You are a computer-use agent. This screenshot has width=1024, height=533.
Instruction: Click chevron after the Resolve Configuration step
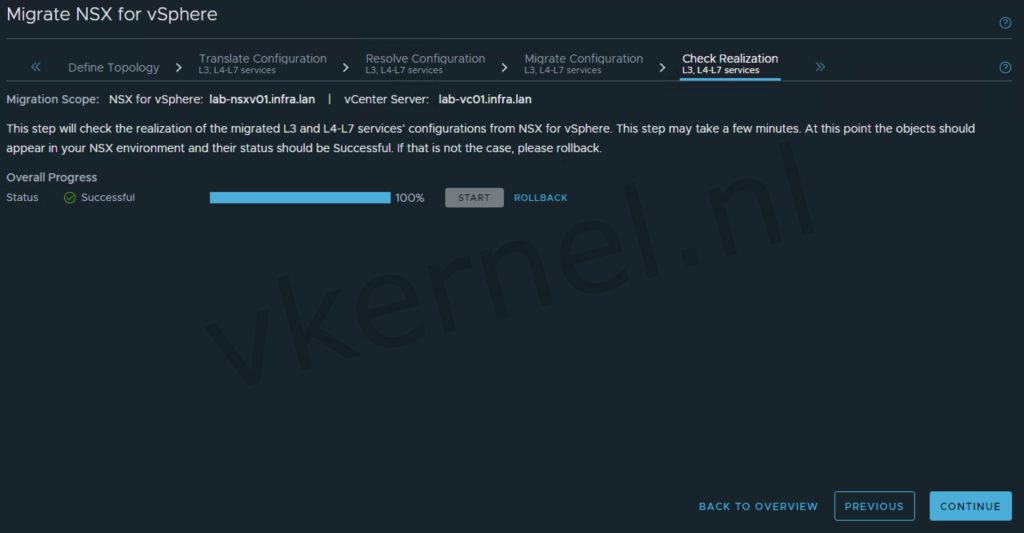tap(505, 68)
